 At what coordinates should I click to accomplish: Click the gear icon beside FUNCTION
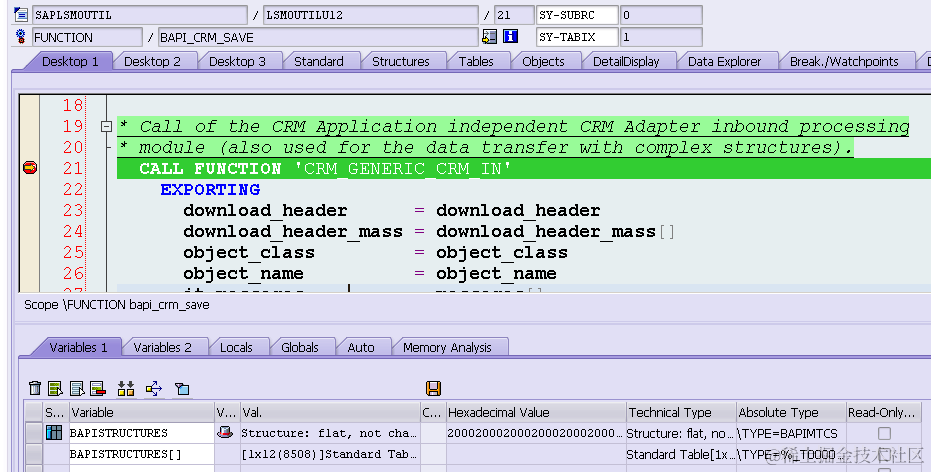(x=21, y=37)
